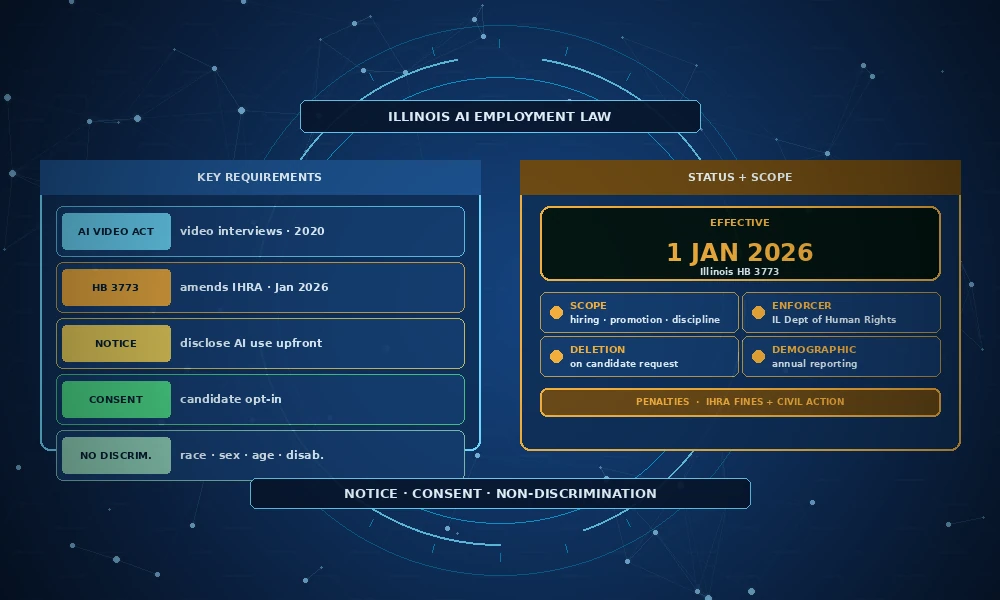Click the Notice · Consent · Non-Discrimination footer banner
The width and height of the screenshot is (1000, 600).
pyautogui.click(x=500, y=494)
